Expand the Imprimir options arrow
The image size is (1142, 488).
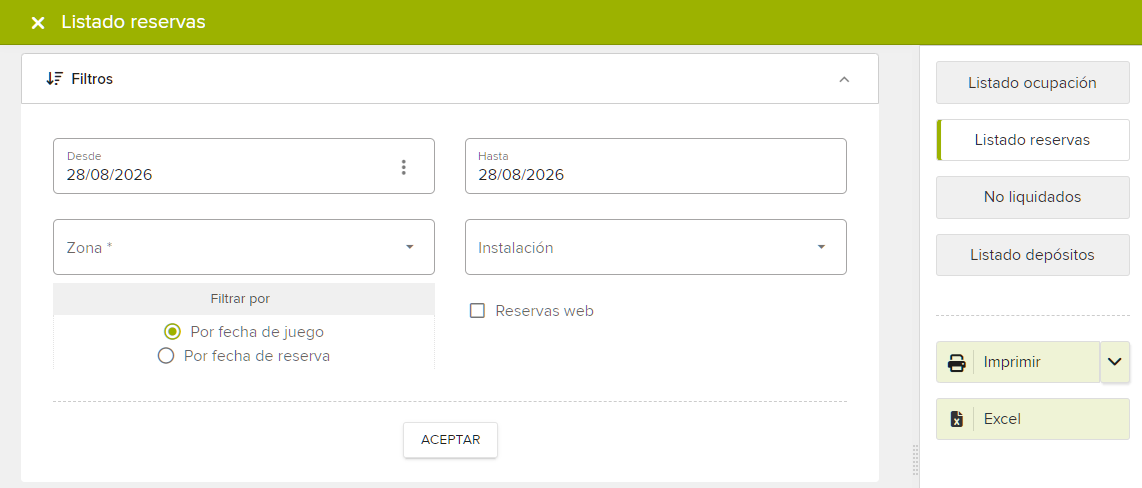1115,361
